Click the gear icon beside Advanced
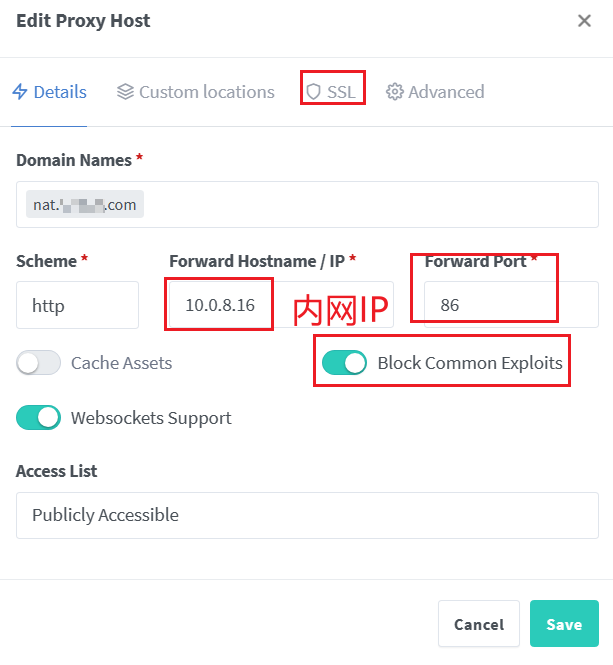 click(395, 92)
